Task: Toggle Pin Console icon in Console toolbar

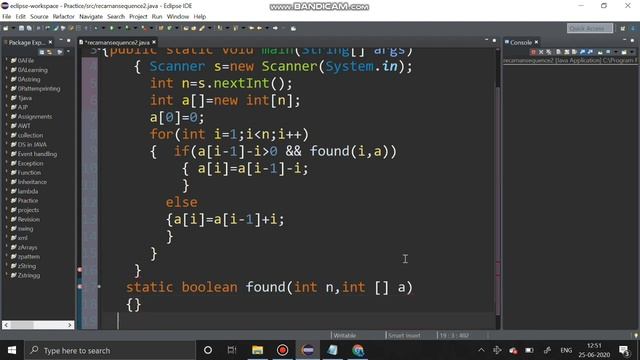Action: [600, 52]
